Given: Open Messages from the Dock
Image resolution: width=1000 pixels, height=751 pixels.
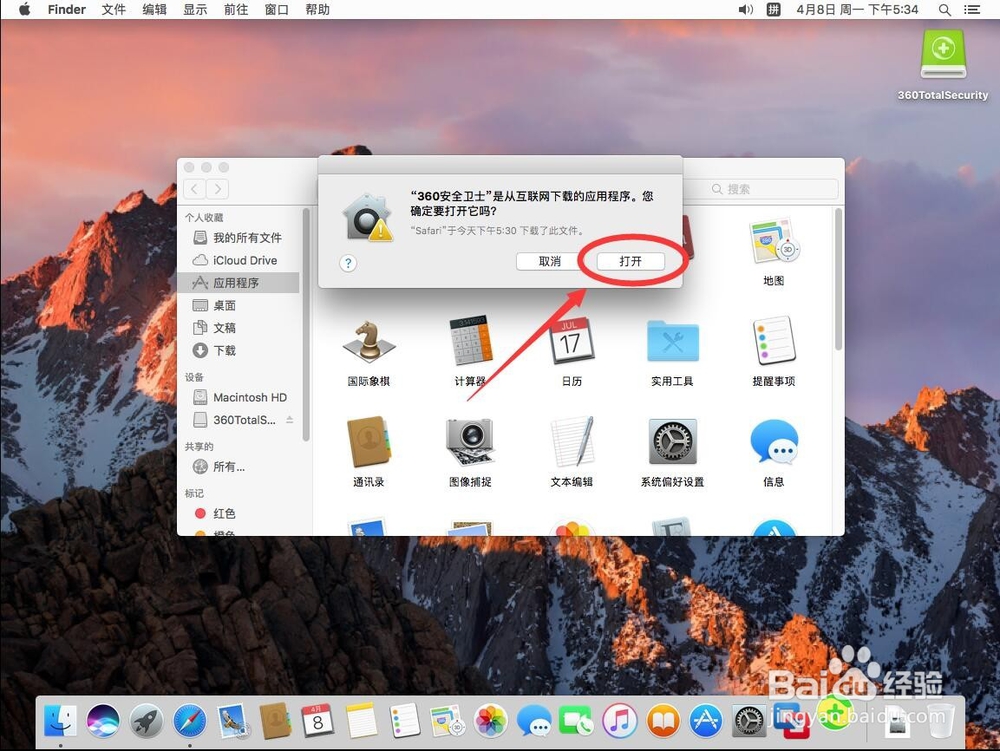Looking at the screenshot, I should click(x=534, y=720).
